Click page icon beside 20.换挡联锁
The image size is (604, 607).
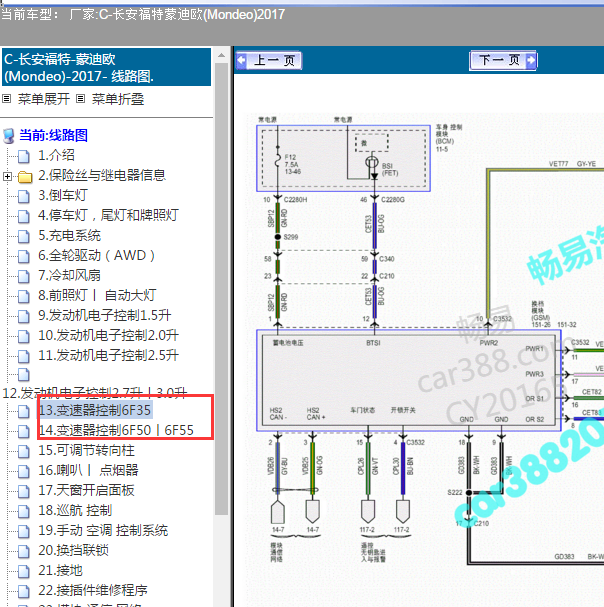[24, 552]
